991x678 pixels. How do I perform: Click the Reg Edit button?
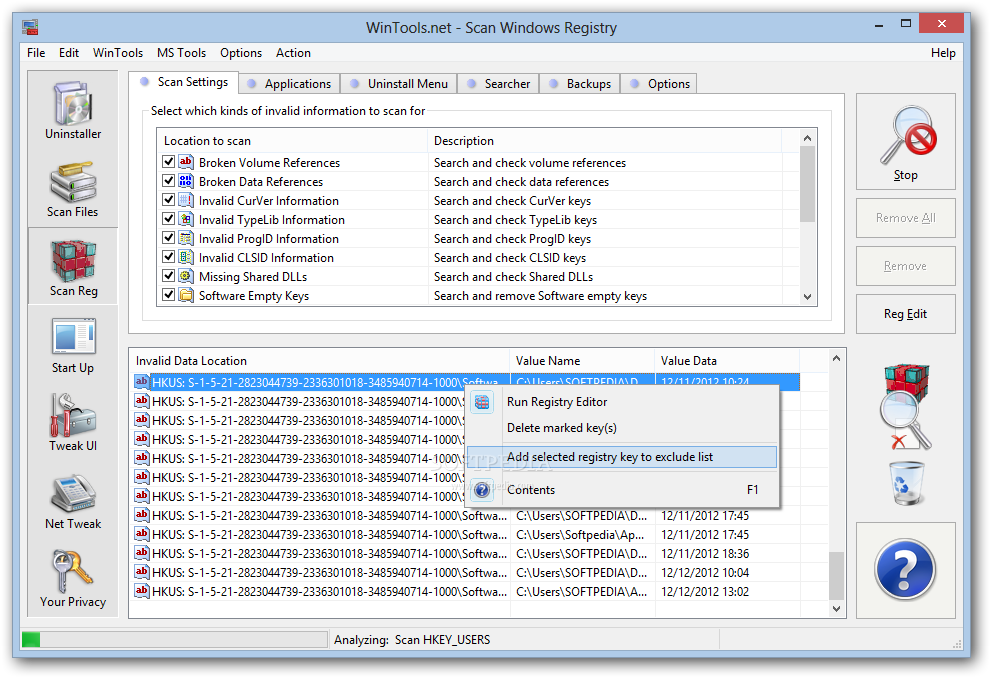(x=905, y=314)
